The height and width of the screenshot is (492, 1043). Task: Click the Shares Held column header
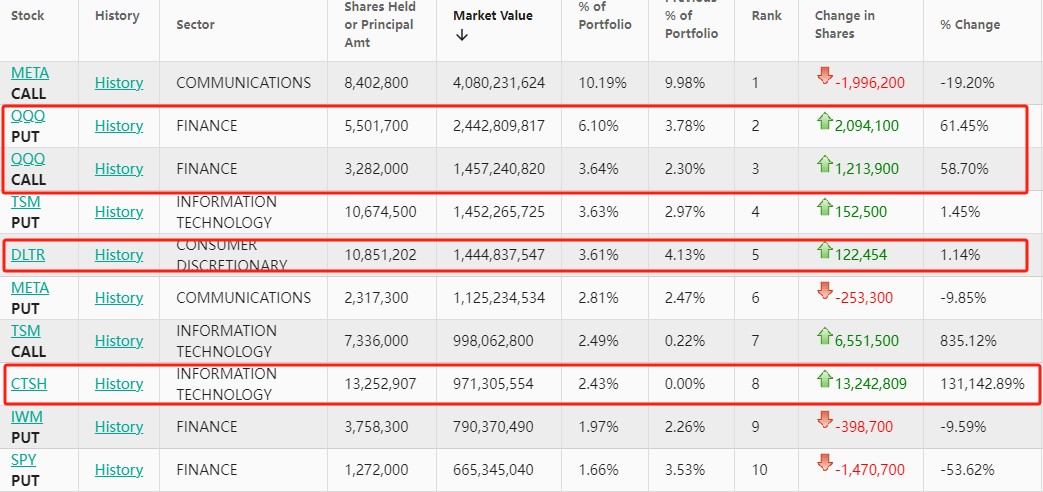(379, 24)
